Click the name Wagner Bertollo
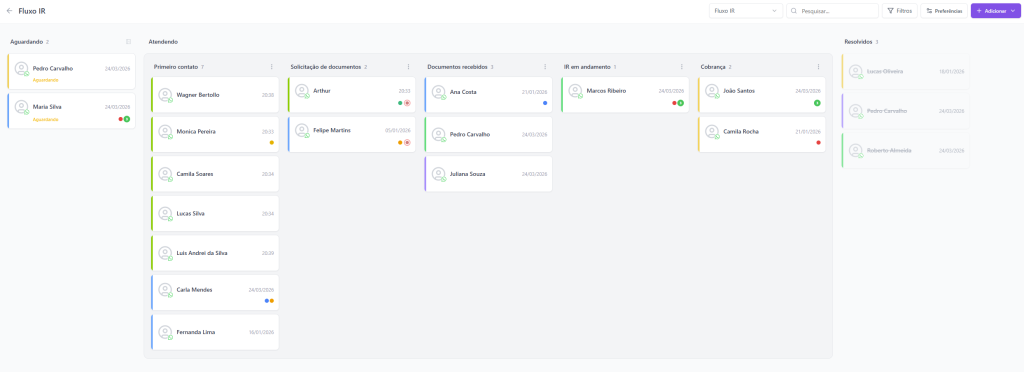 click(x=198, y=95)
